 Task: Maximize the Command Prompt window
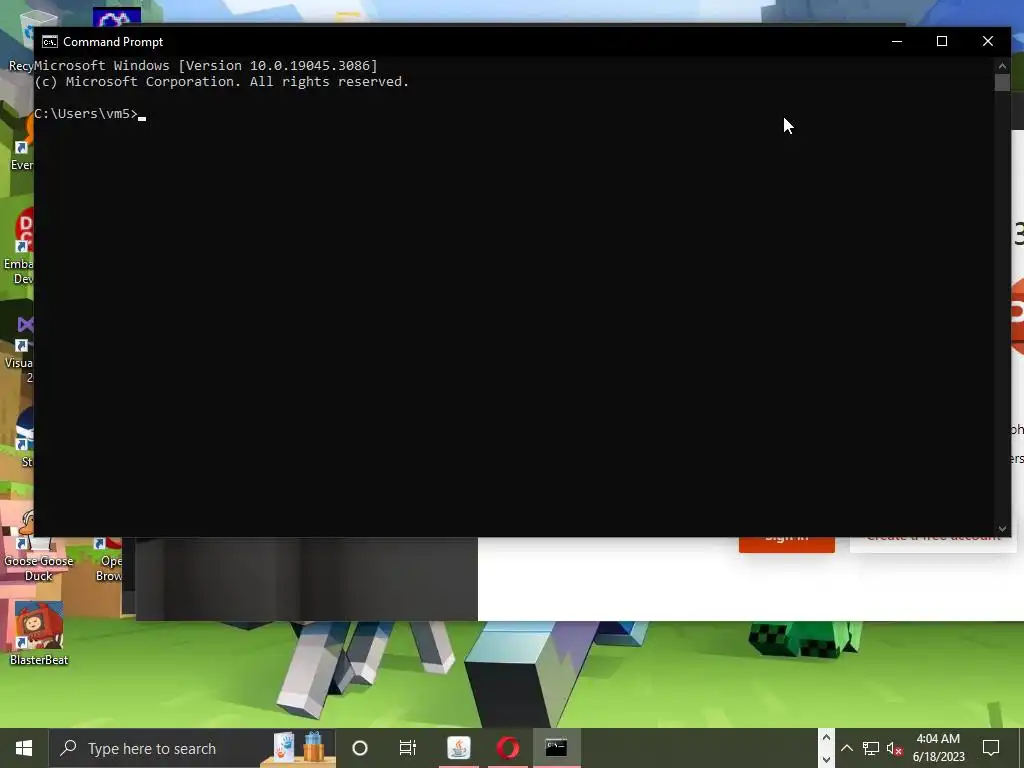(x=942, y=41)
